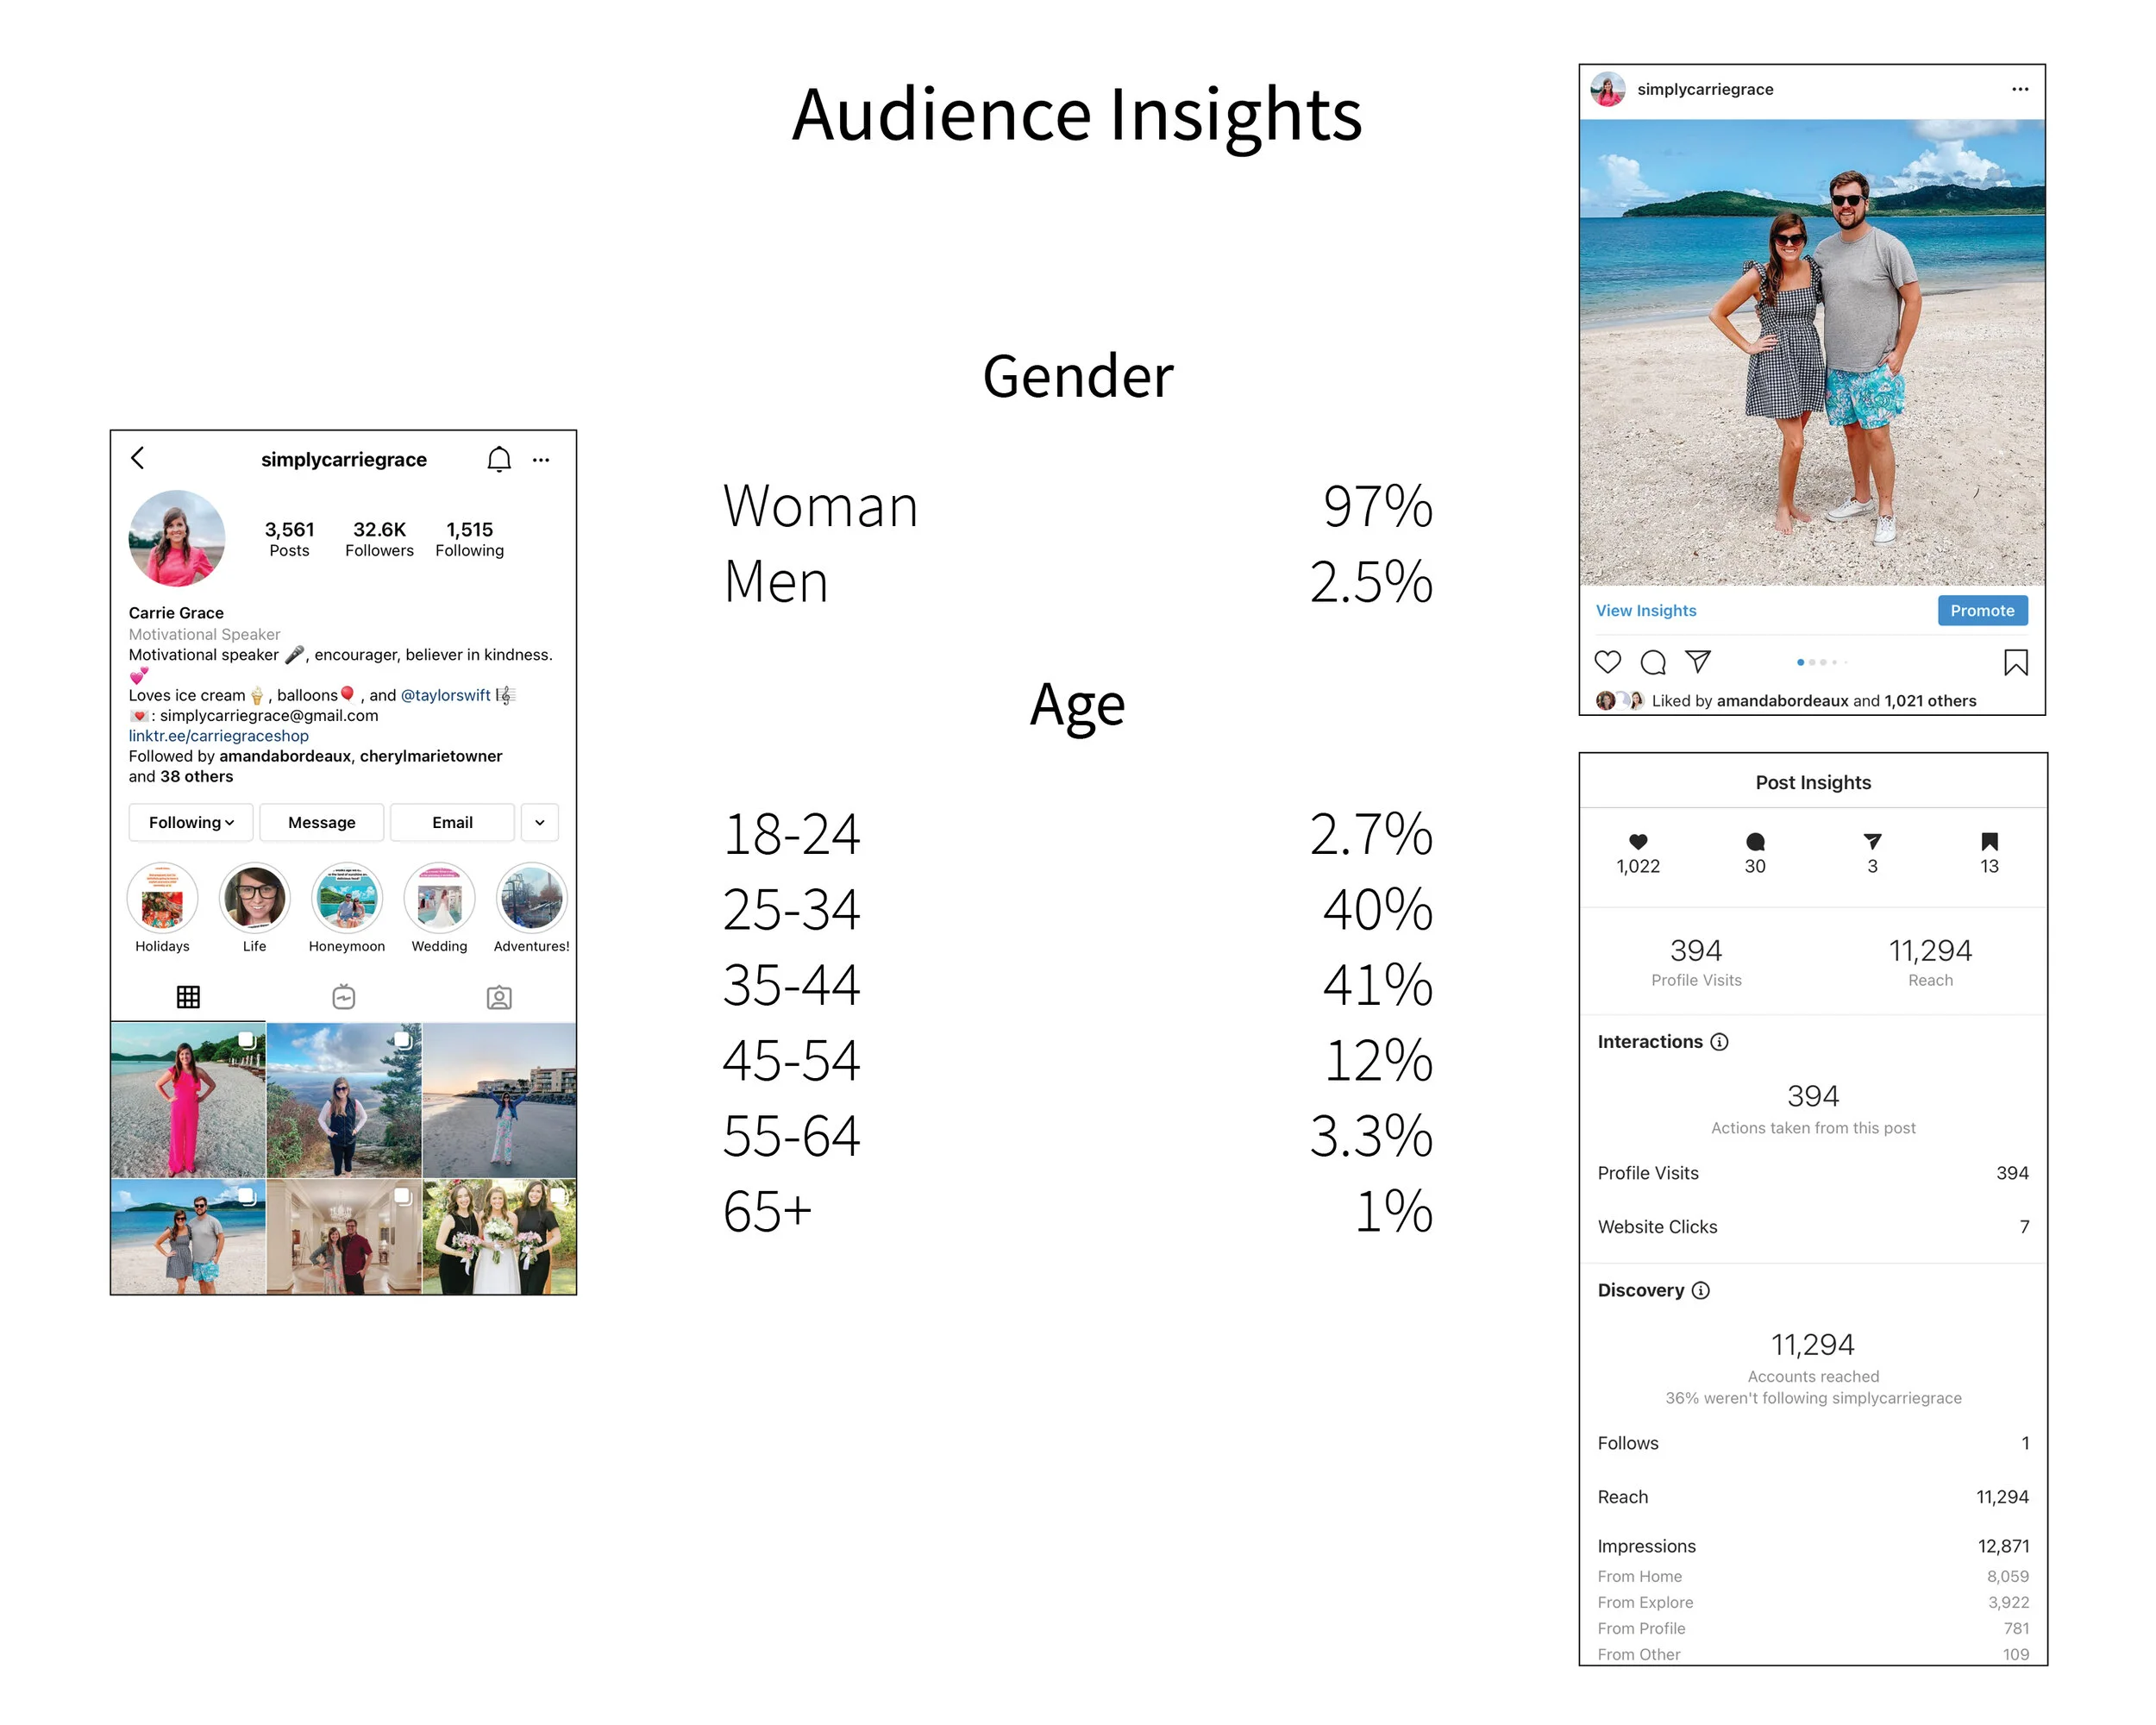Expand suggested accounts chevron button
The image size is (2156, 1725).
[x=540, y=822]
